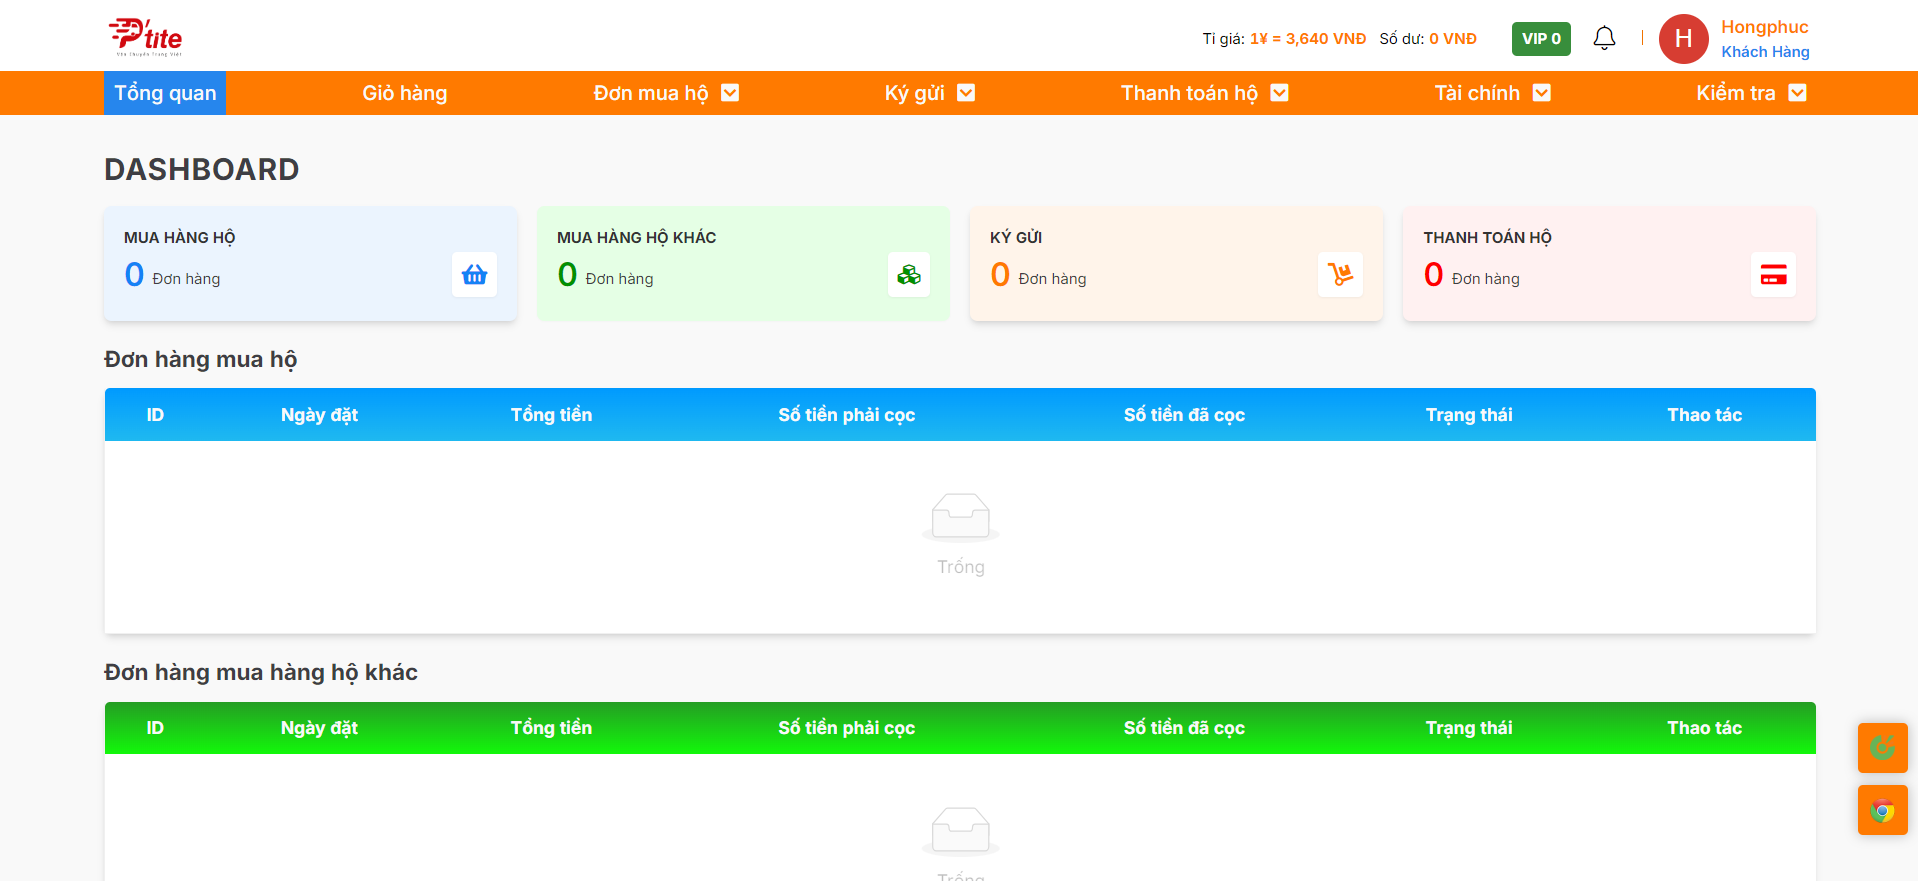Open the Đơn mua hộ menu label

[x=650, y=93]
